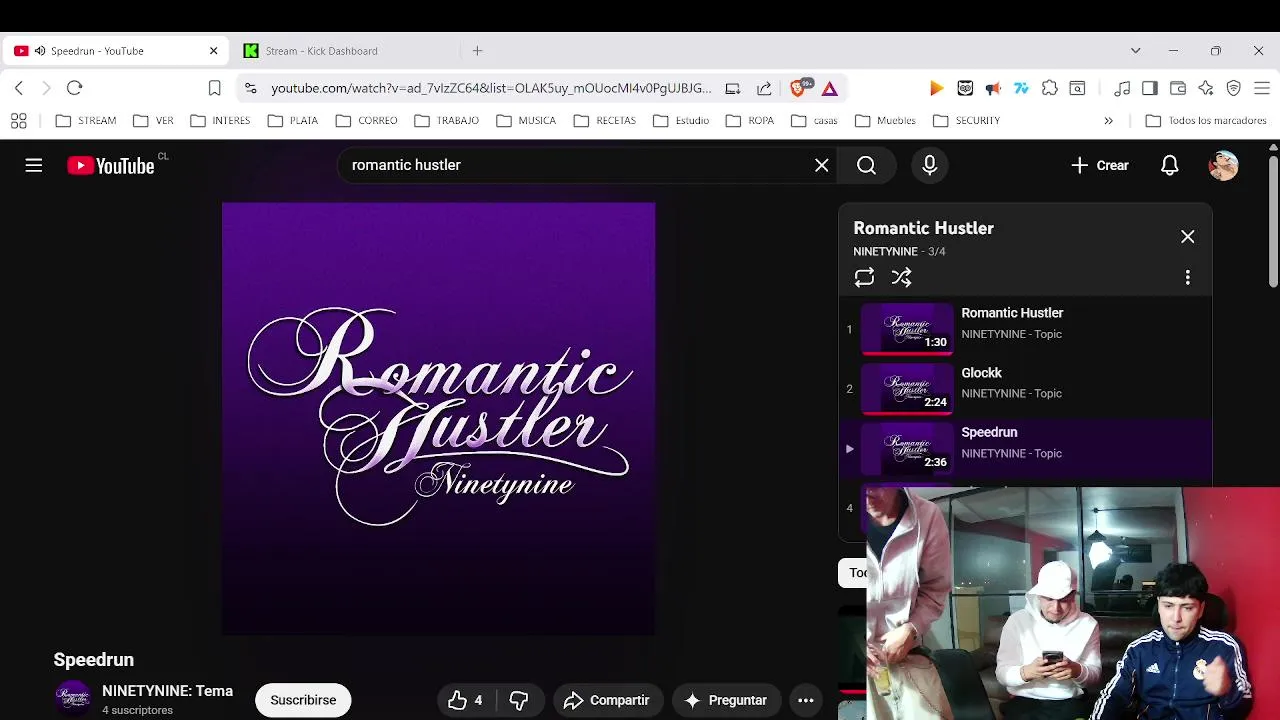Click the 7TV extension icon
This screenshot has height=720, width=1280.
(x=1021, y=88)
